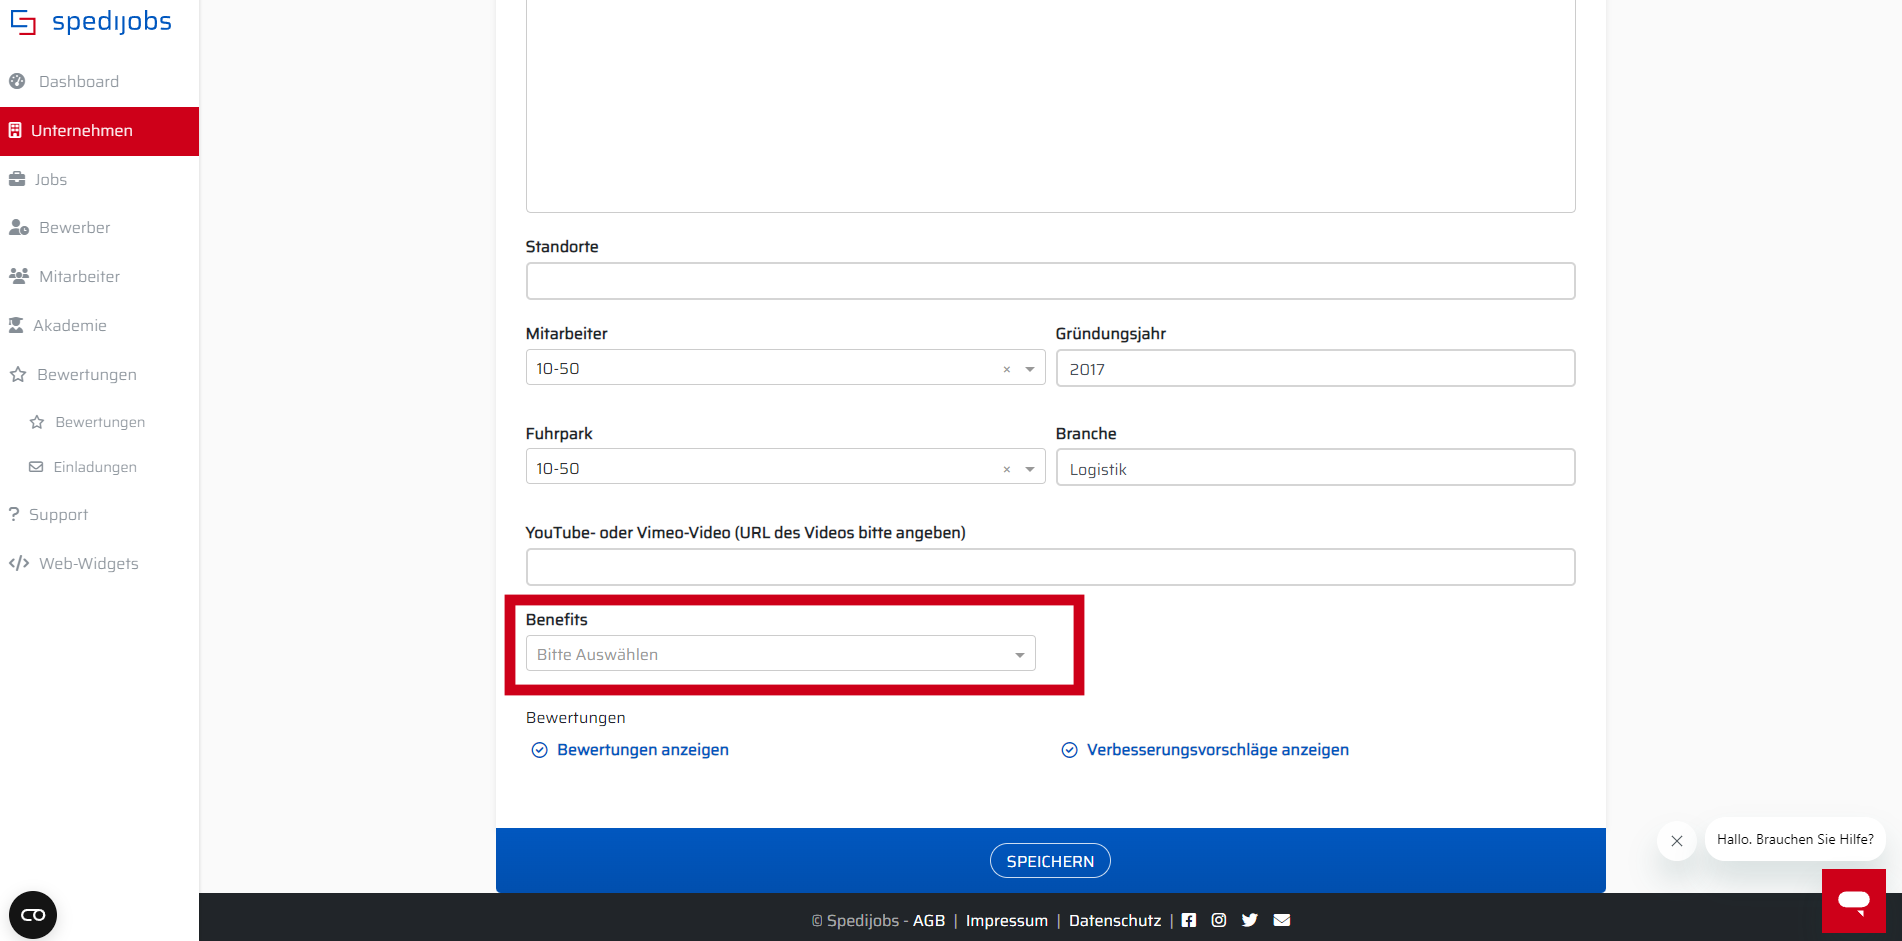
Task: Click the Standorte input field
Action: (x=1050, y=281)
